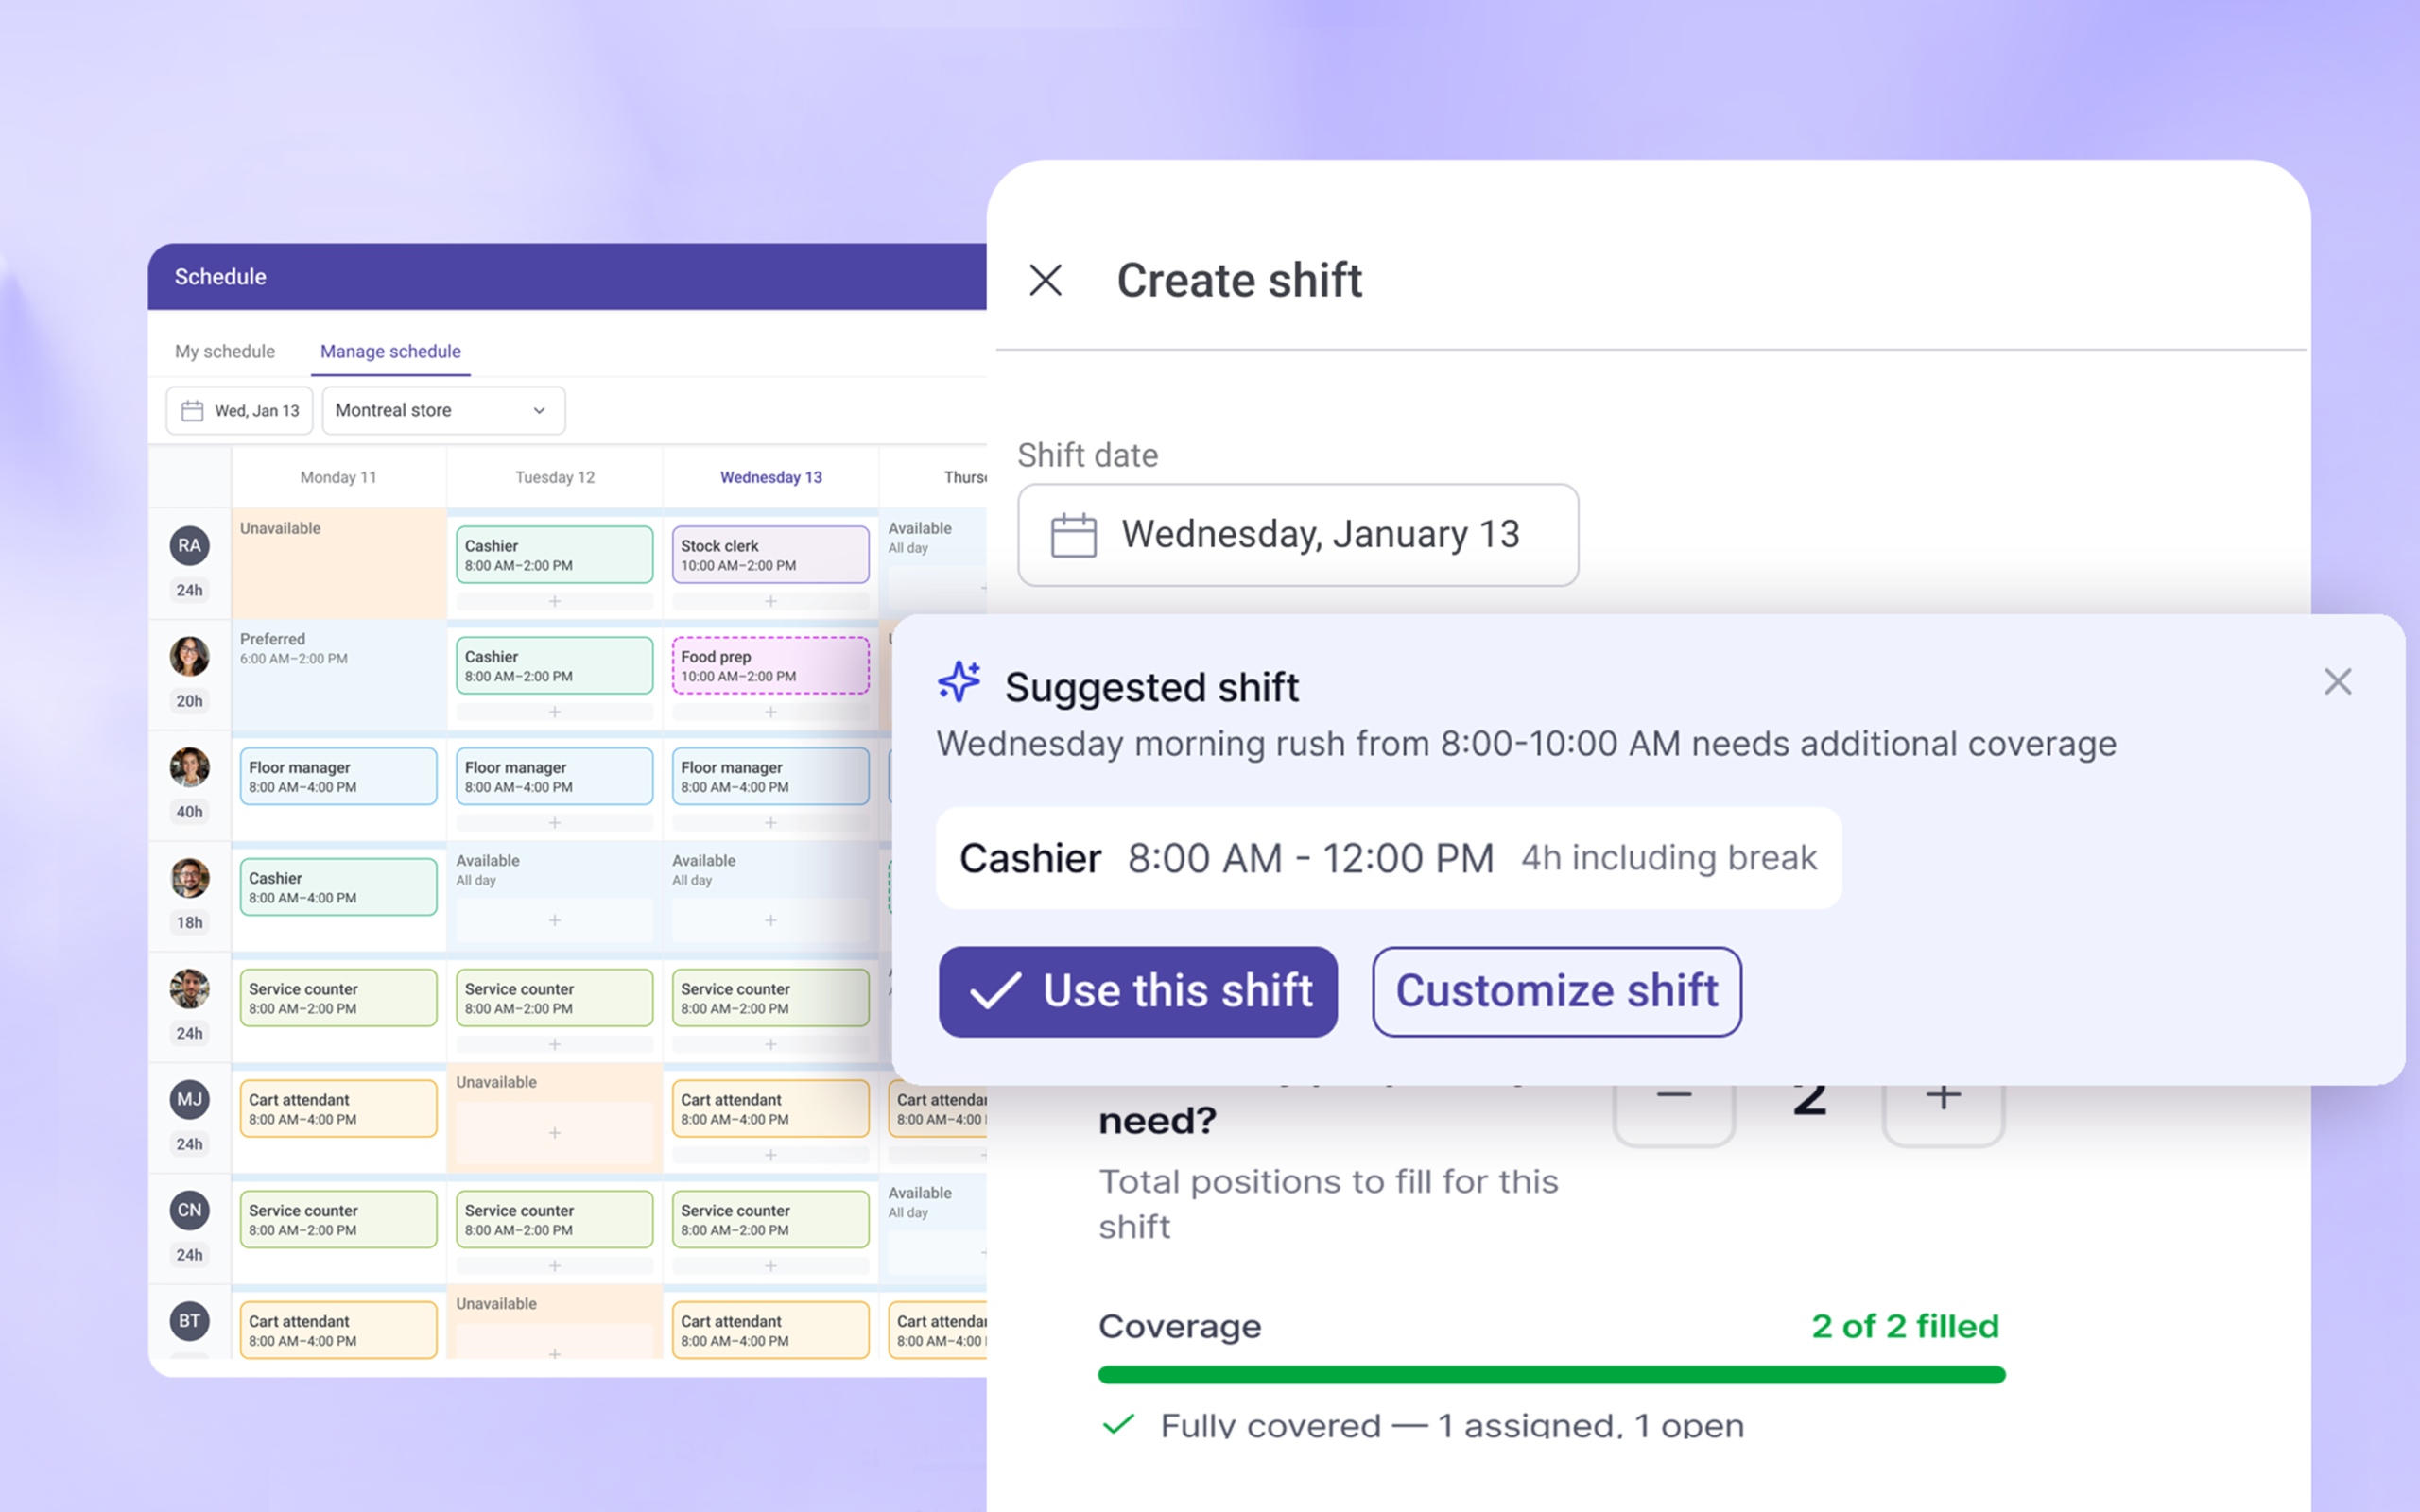The image size is (2420, 1512).
Task: Click the calendar icon in the Shift date field
Action: tap(1073, 535)
